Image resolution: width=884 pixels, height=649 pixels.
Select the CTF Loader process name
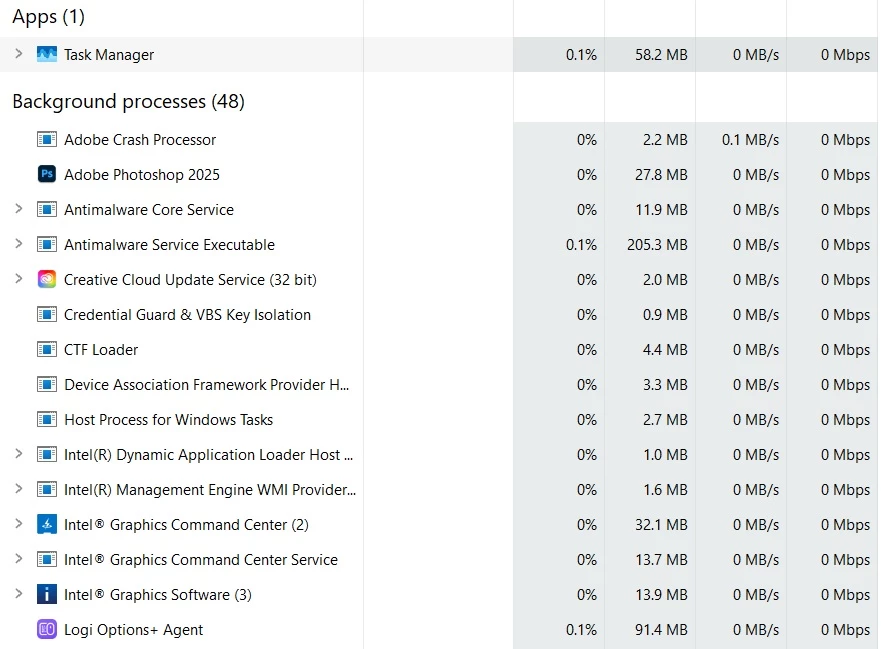tap(101, 350)
